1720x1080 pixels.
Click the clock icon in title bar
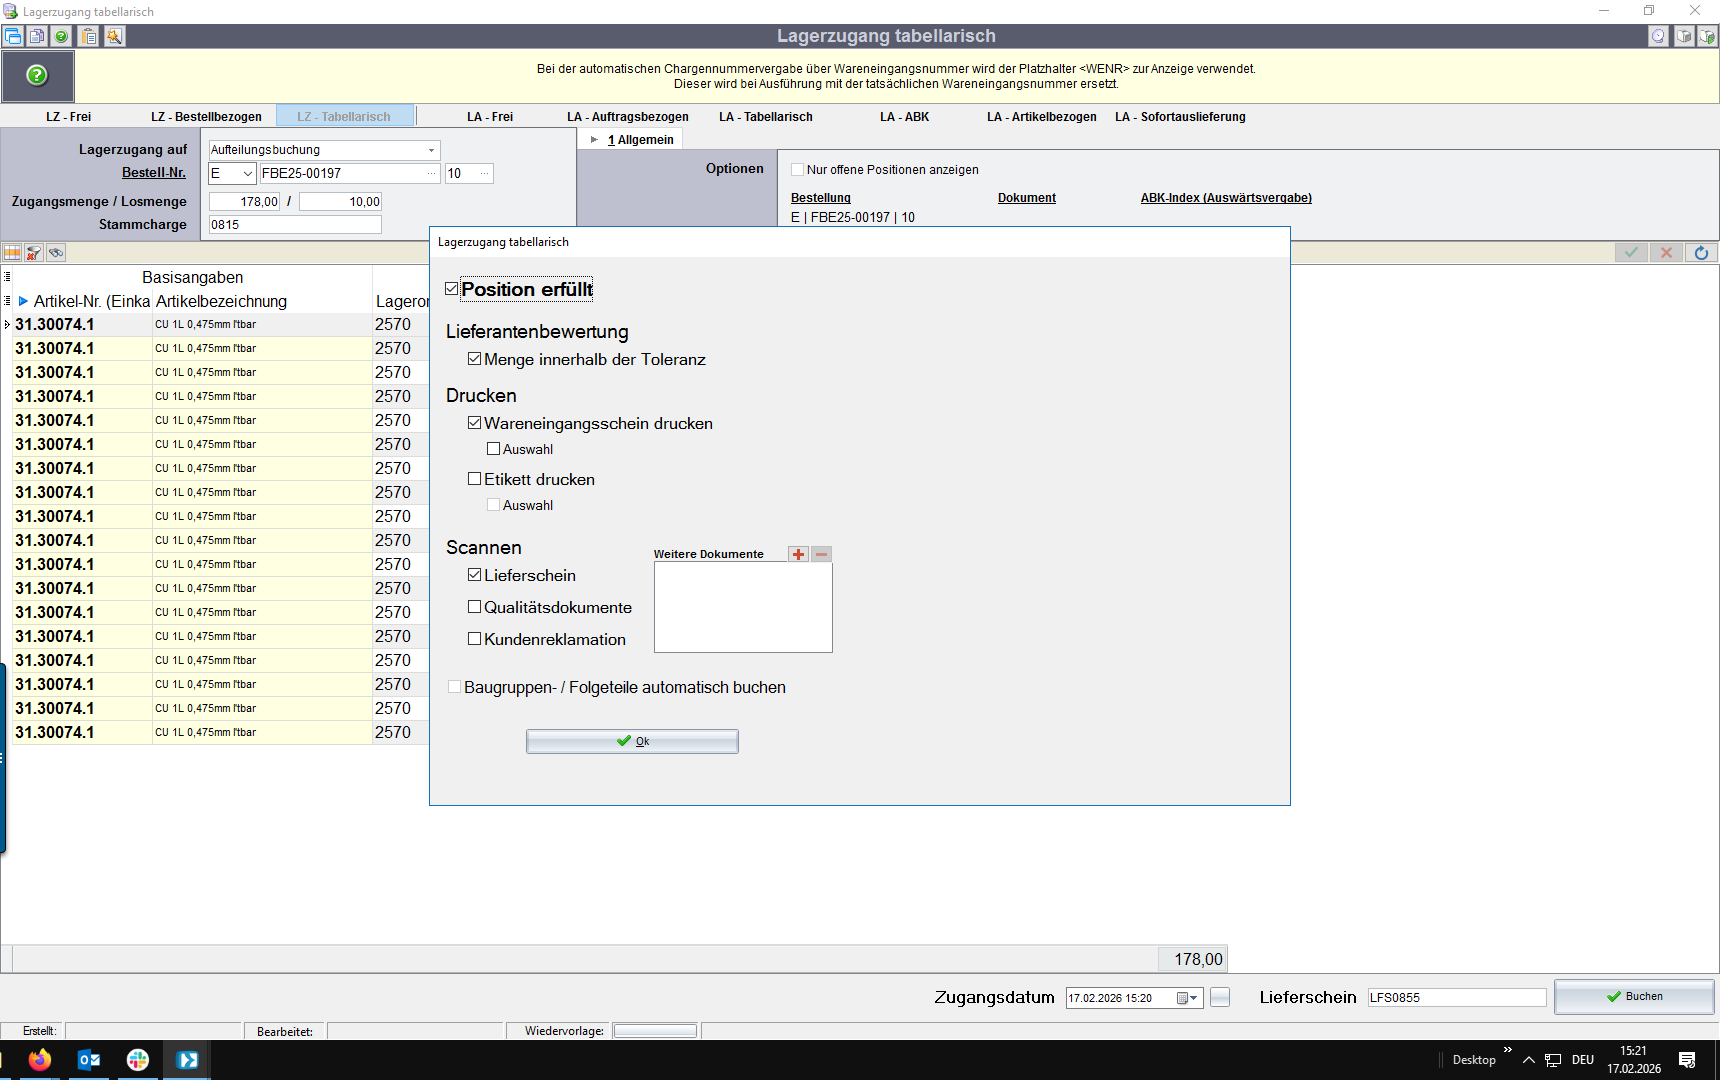[1658, 36]
